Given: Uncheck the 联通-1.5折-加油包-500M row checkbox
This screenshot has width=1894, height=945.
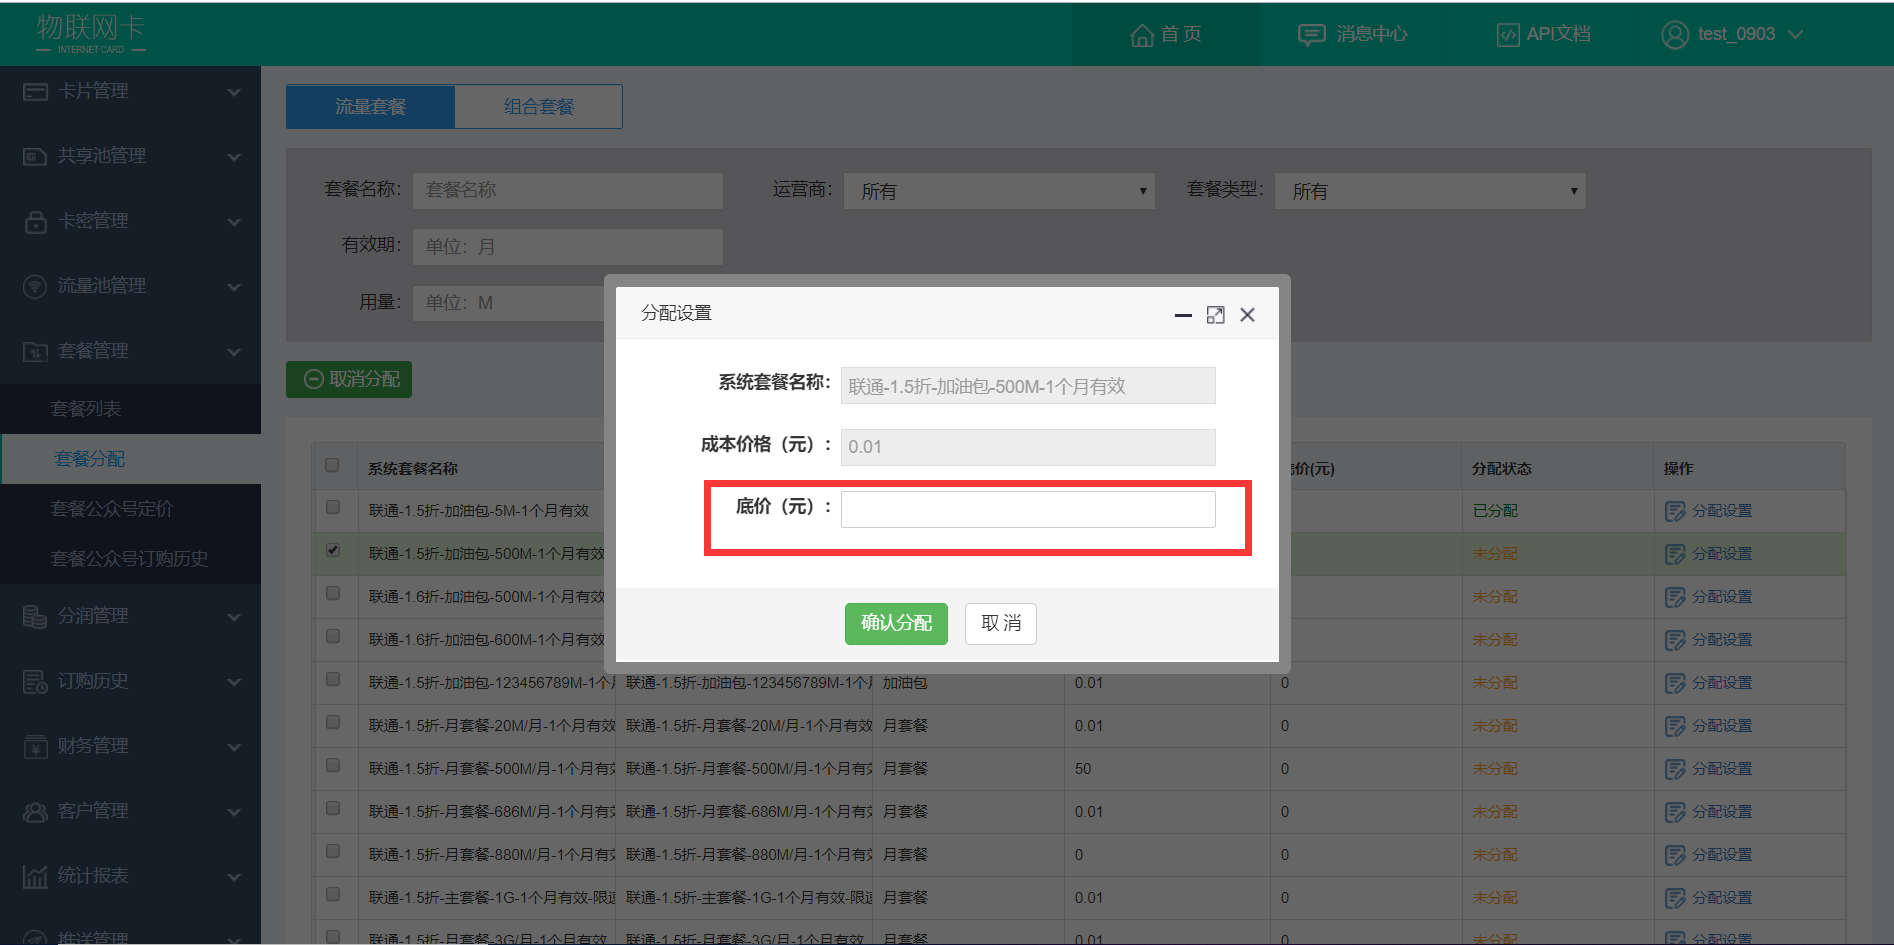Looking at the screenshot, I should tap(333, 551).
